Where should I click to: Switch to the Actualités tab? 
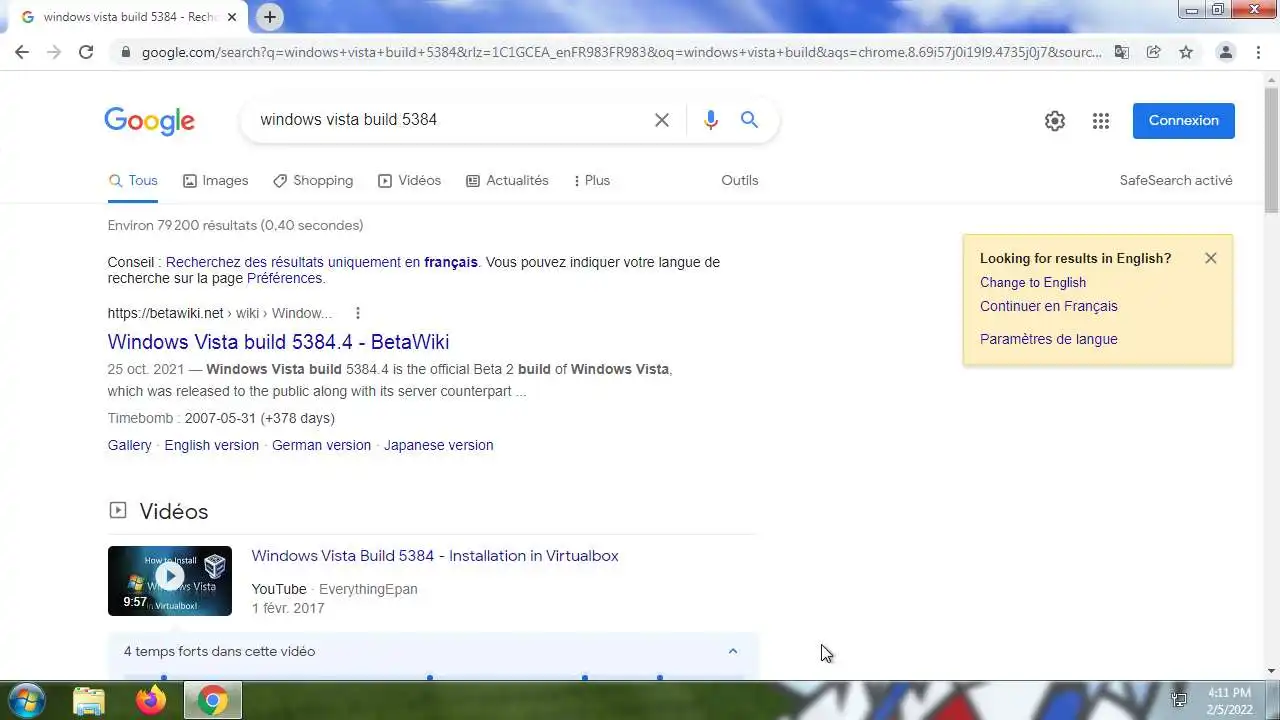(507, 181)
